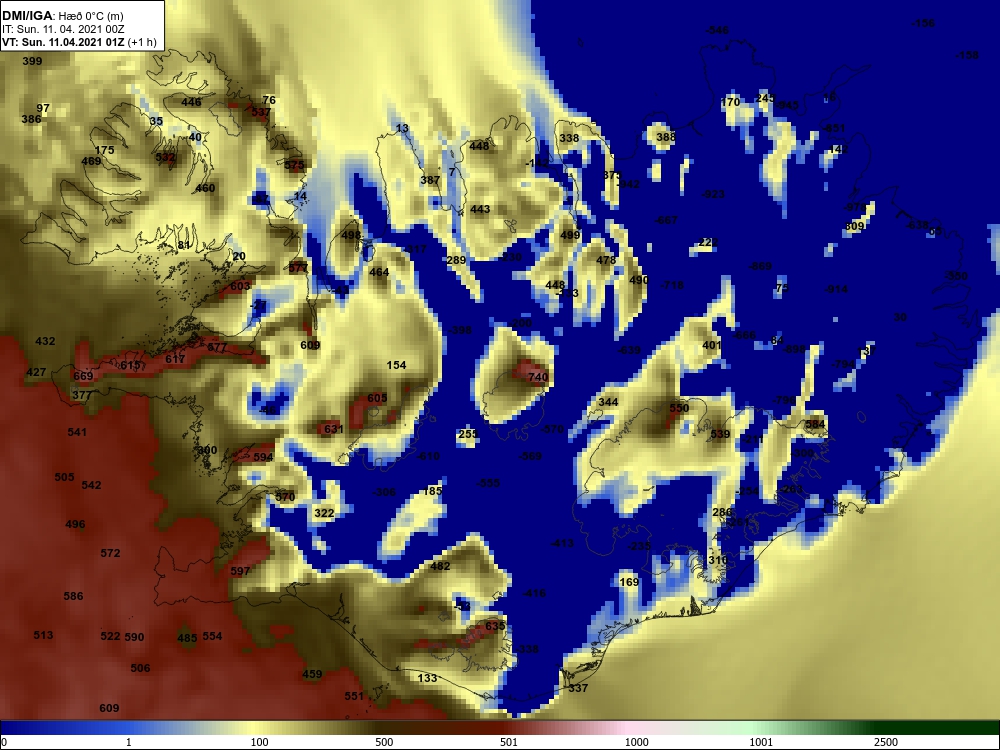Click the legend label '0'

coord(4,742)
